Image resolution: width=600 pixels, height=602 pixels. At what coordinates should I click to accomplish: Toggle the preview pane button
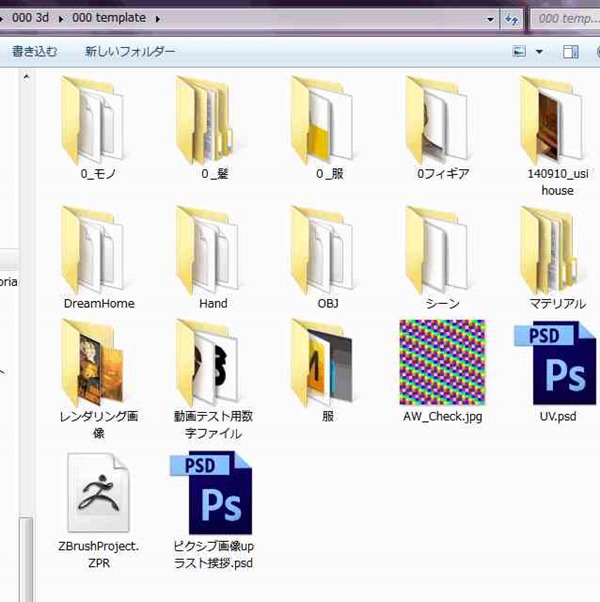571,51
